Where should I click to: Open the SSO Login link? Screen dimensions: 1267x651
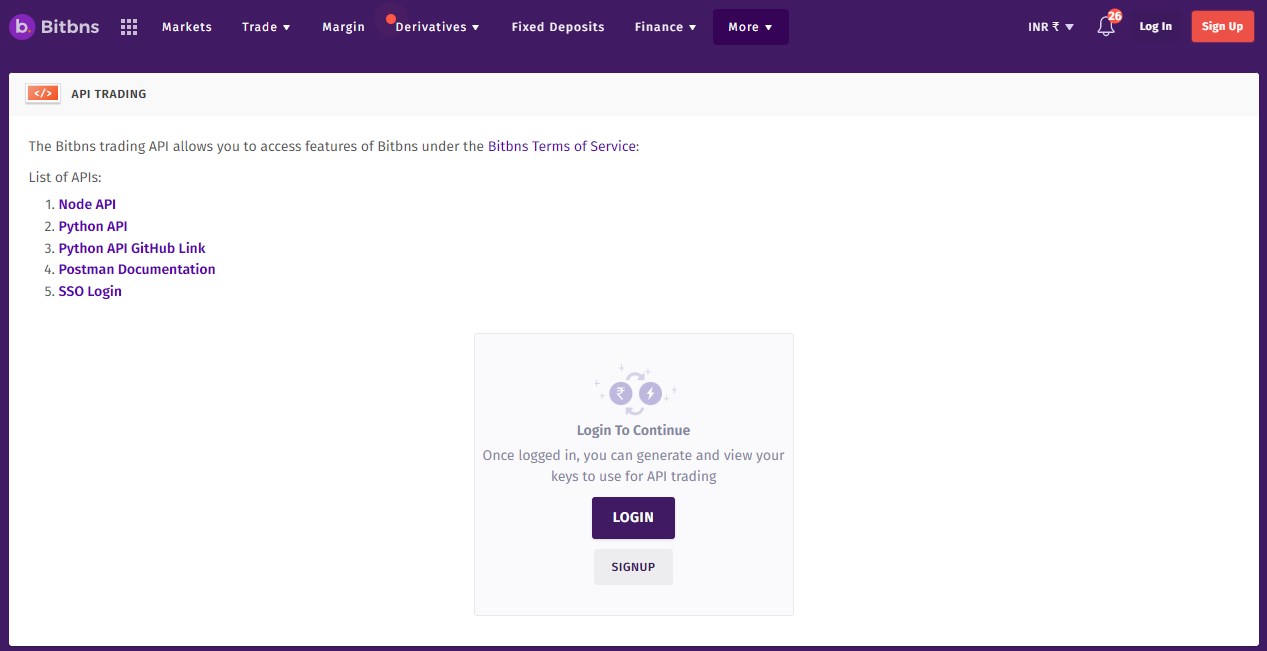(x=90, y=291)
